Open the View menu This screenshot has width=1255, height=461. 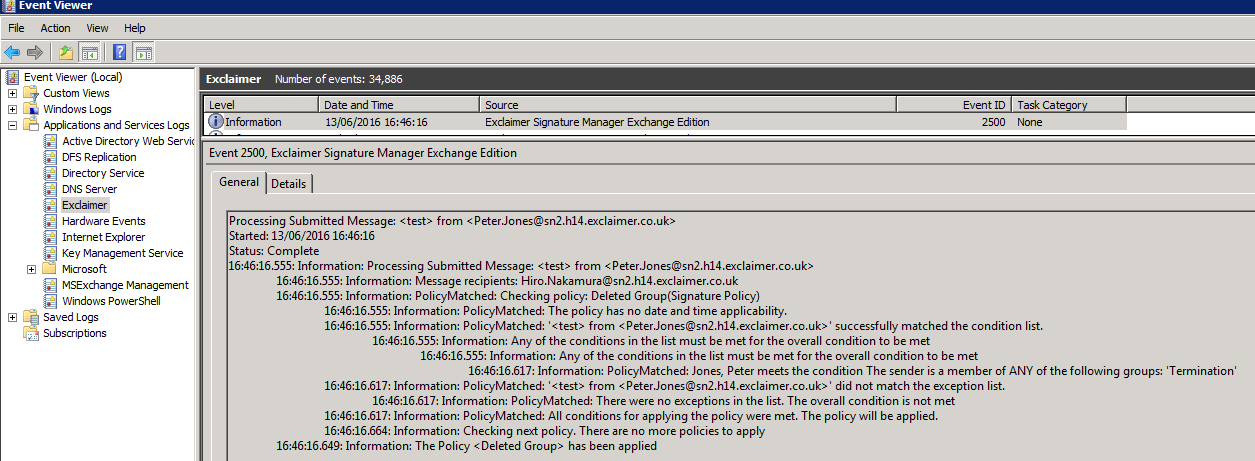97,28
